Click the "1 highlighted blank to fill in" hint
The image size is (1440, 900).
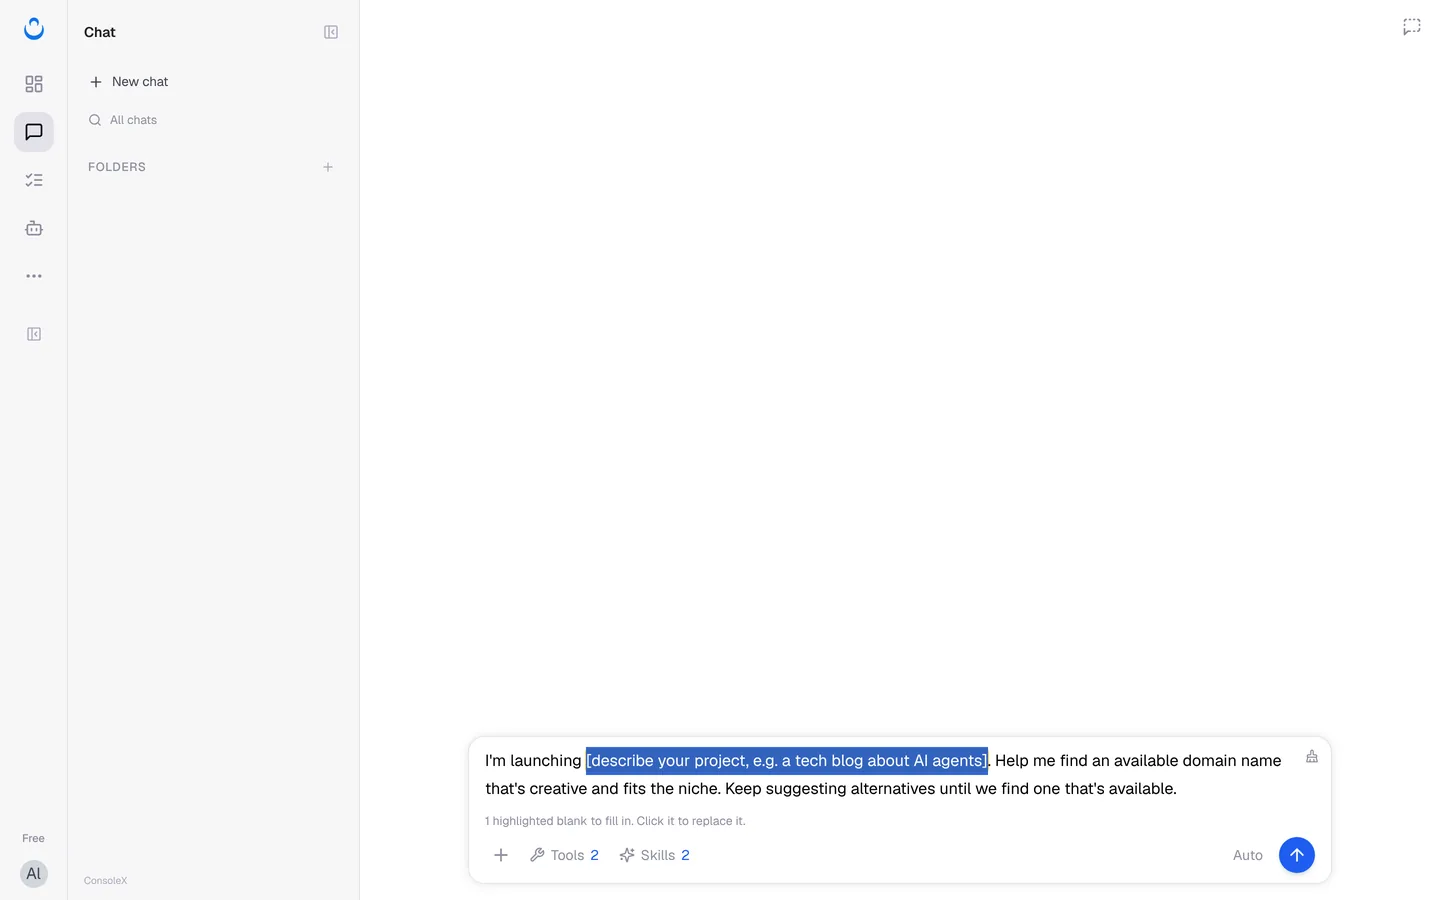(615, 821)
